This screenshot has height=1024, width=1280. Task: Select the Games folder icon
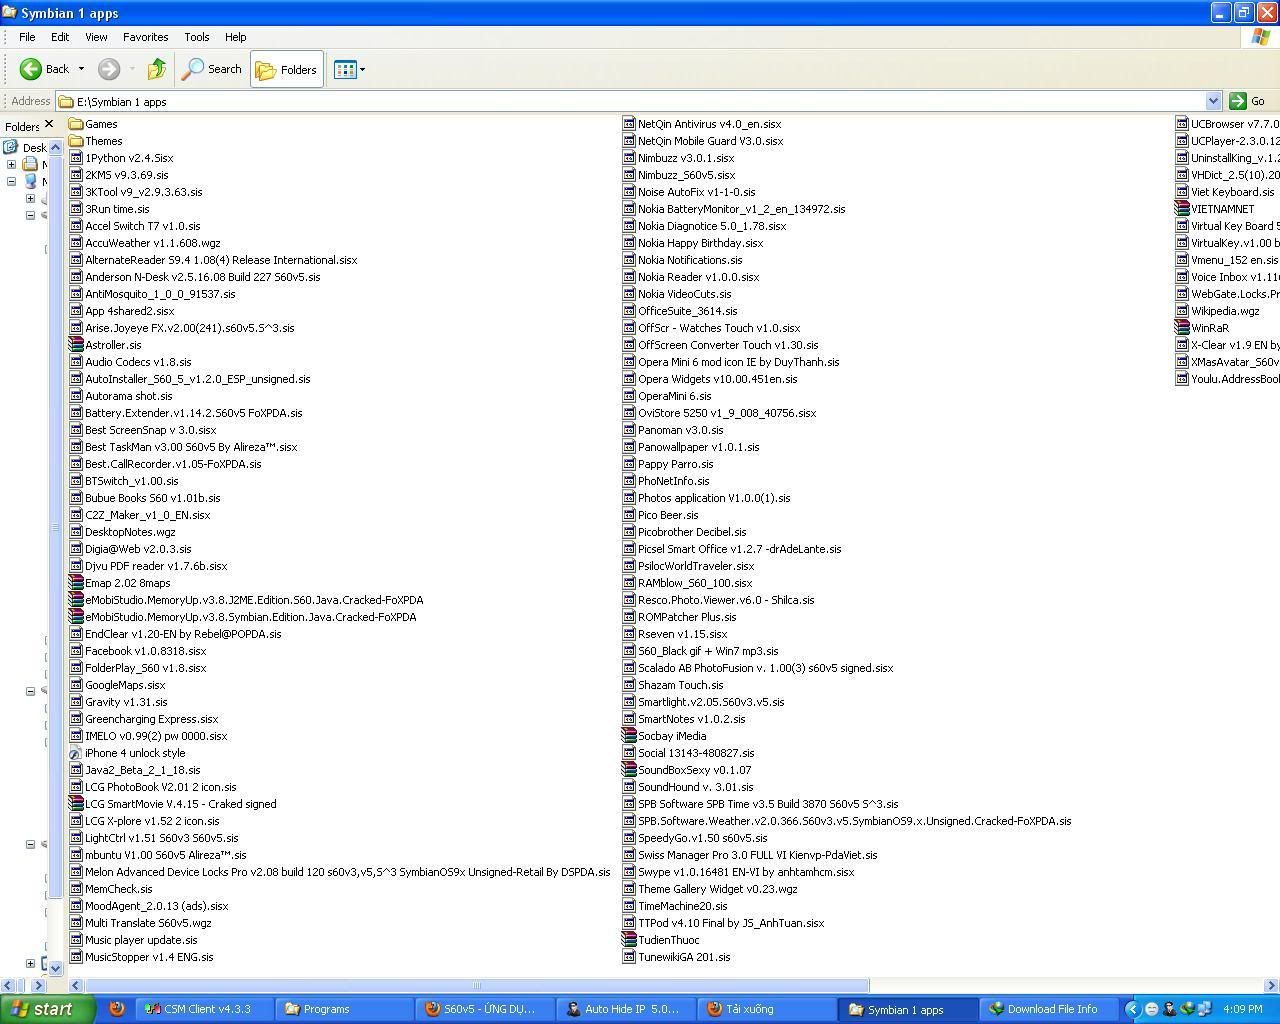(76, 124)
